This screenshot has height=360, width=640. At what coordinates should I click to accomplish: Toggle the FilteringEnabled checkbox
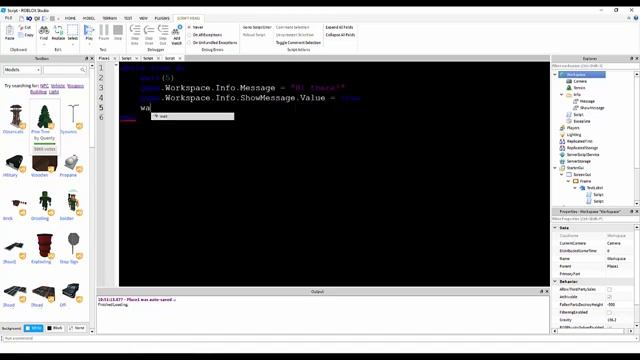pos(609,313)
